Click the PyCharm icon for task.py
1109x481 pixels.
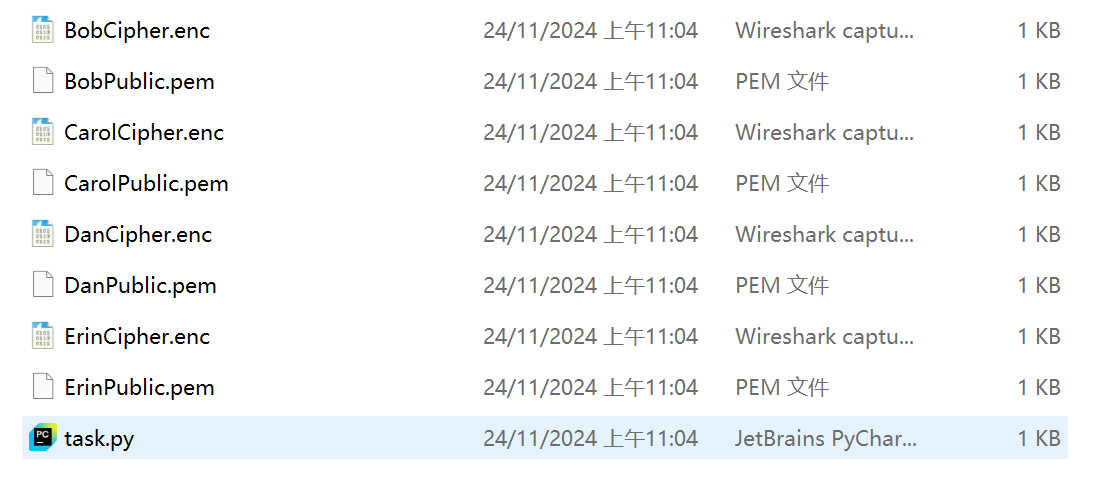(x=42, y=438)
